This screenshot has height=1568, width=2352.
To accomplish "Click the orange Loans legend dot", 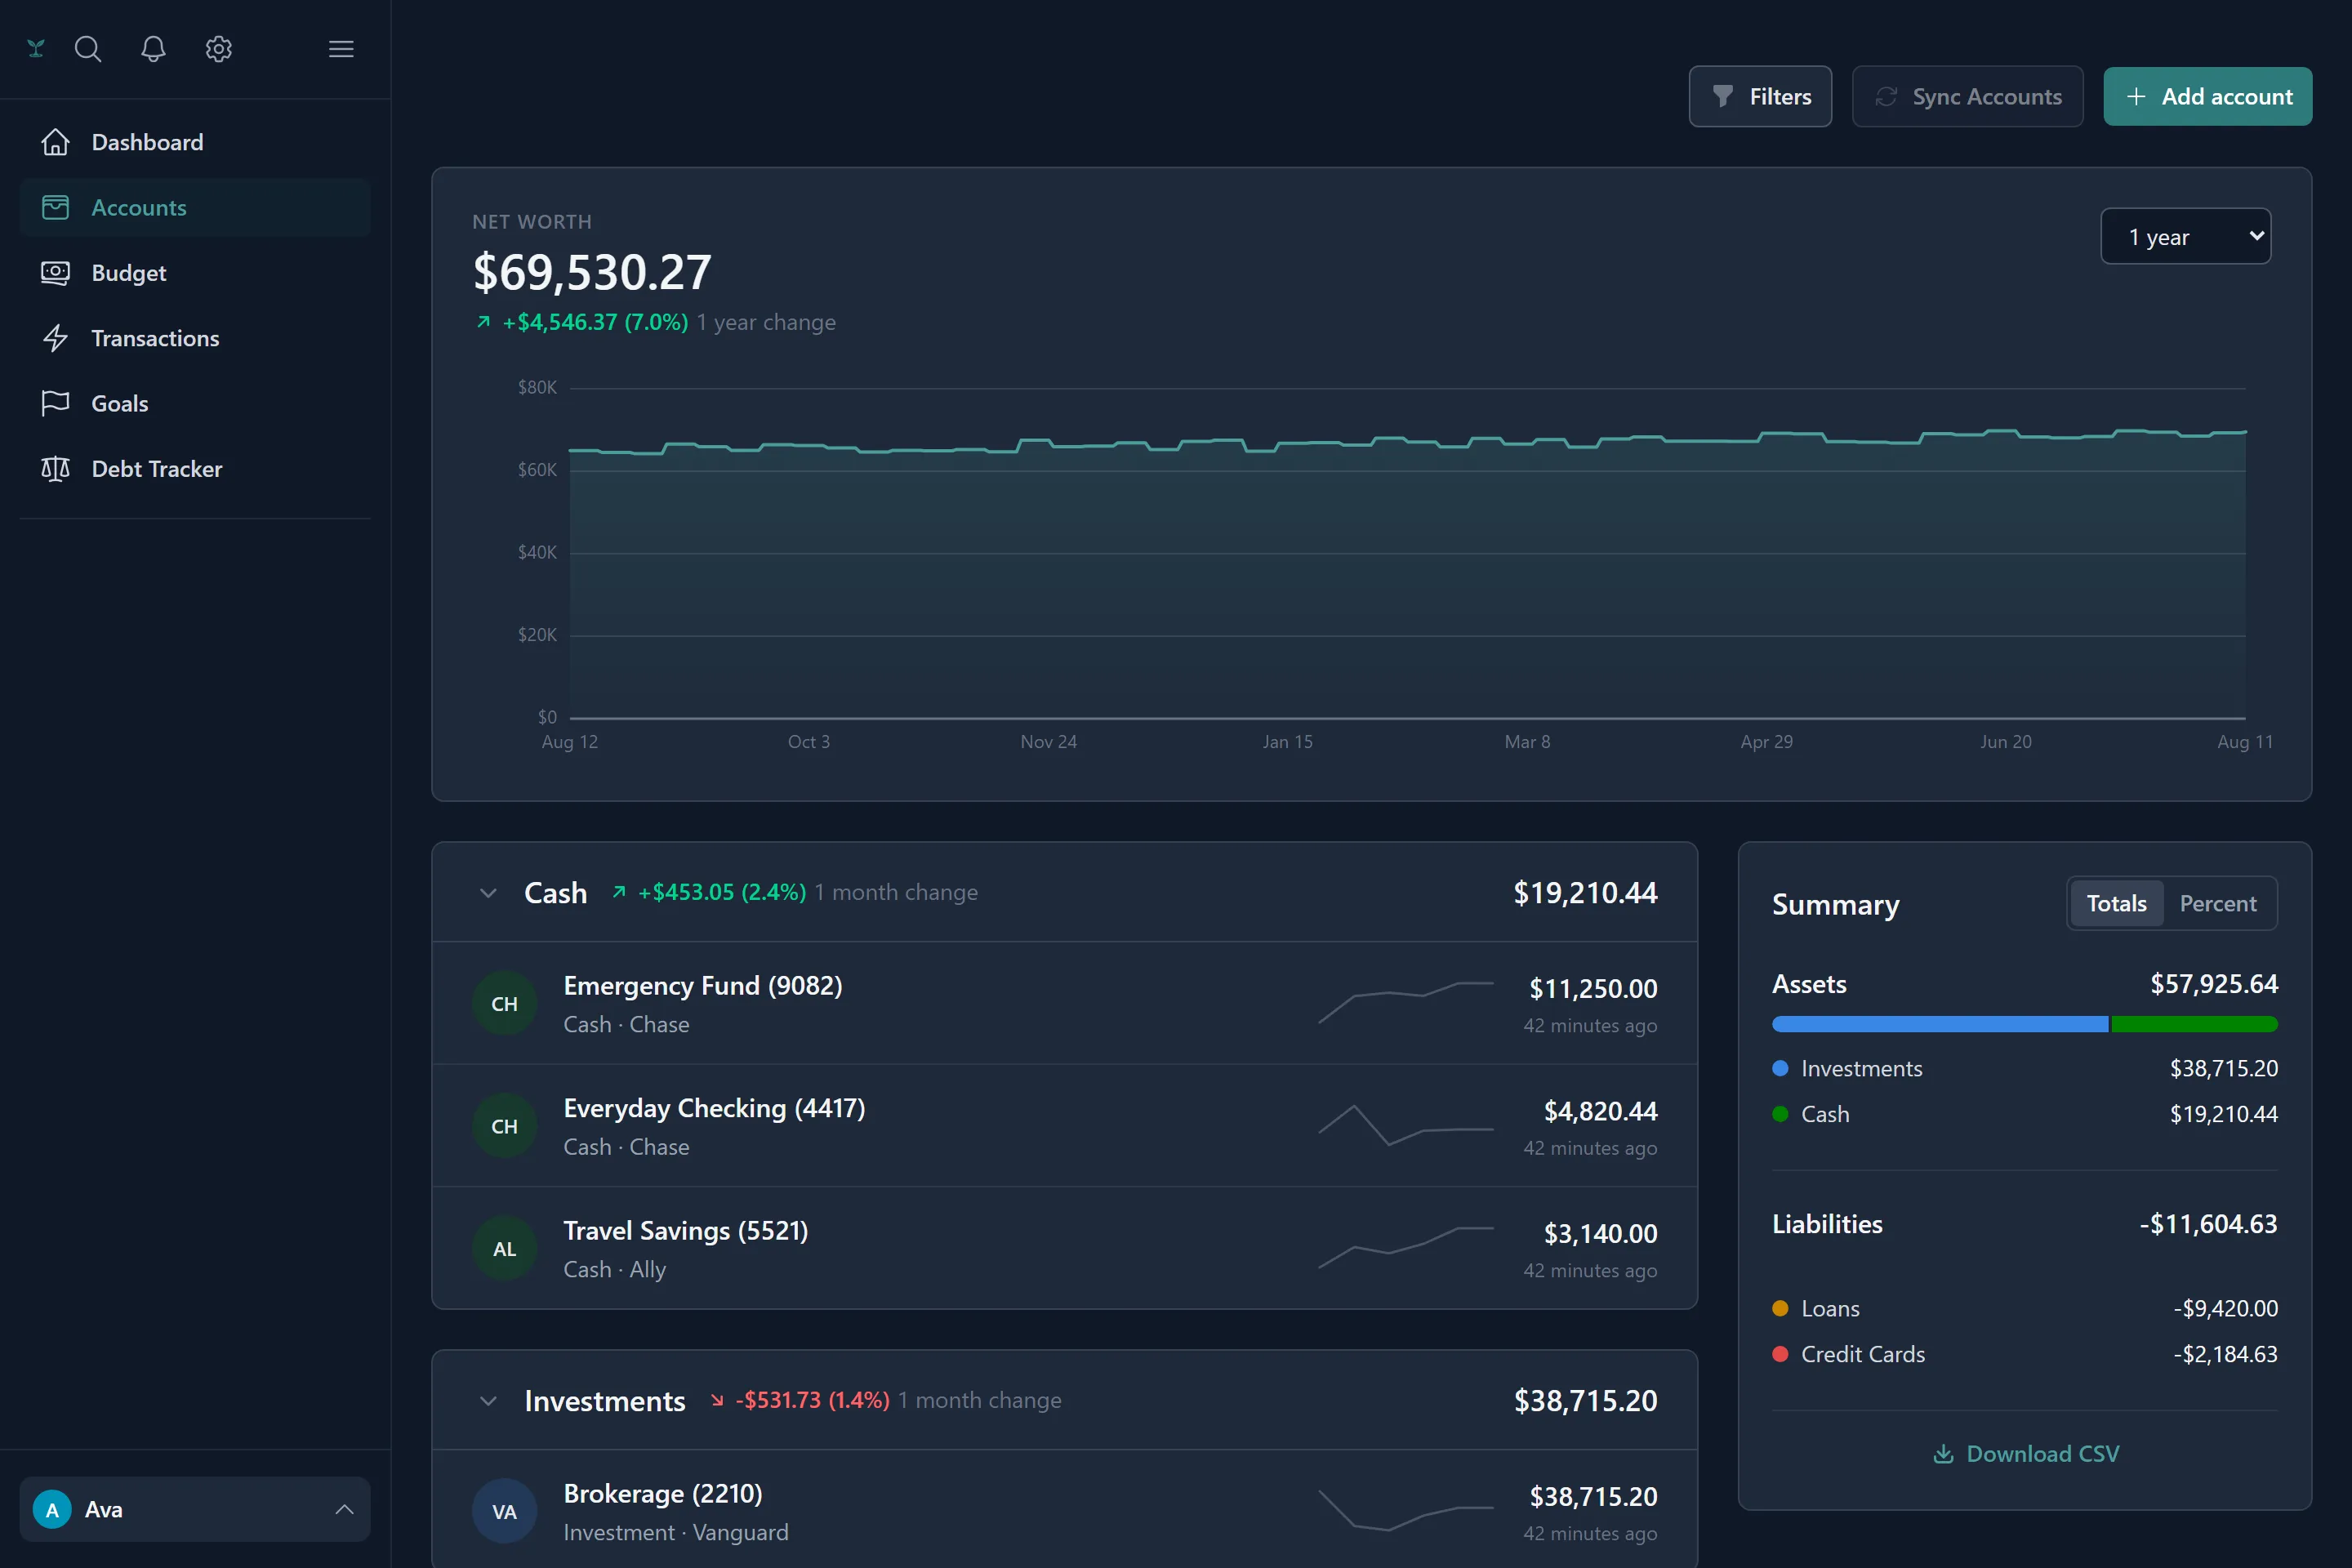I will tap(1780, 1308).
